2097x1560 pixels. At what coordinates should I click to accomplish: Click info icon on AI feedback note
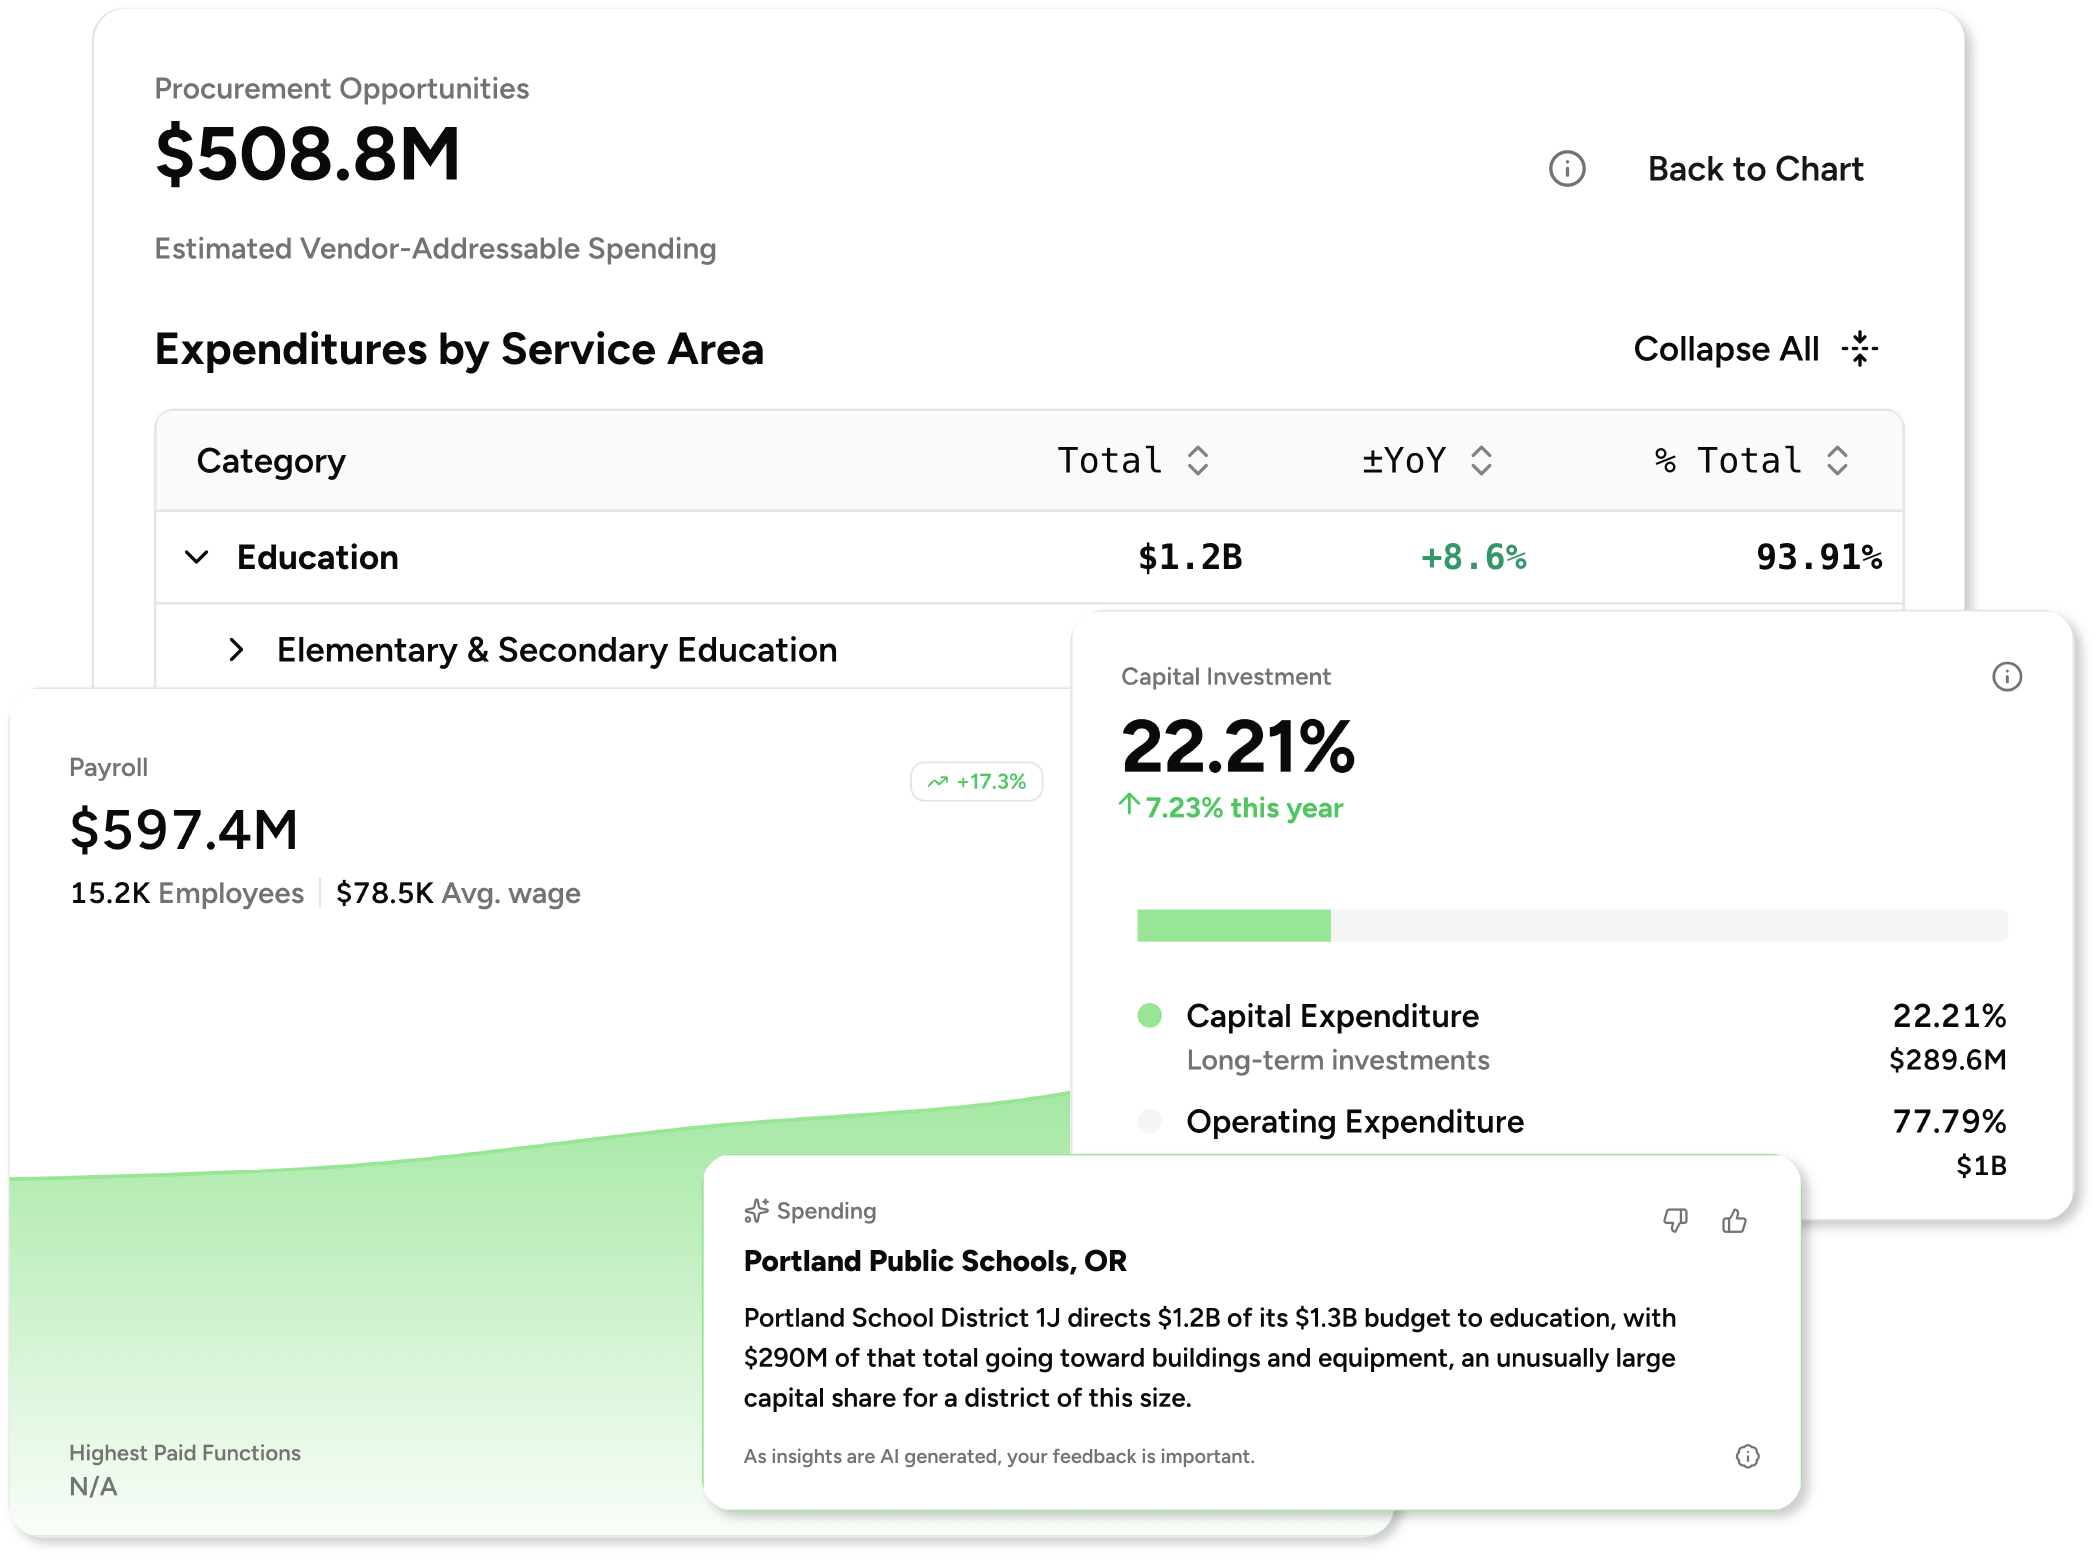pyautogui.click(x=1747, y=1456)
